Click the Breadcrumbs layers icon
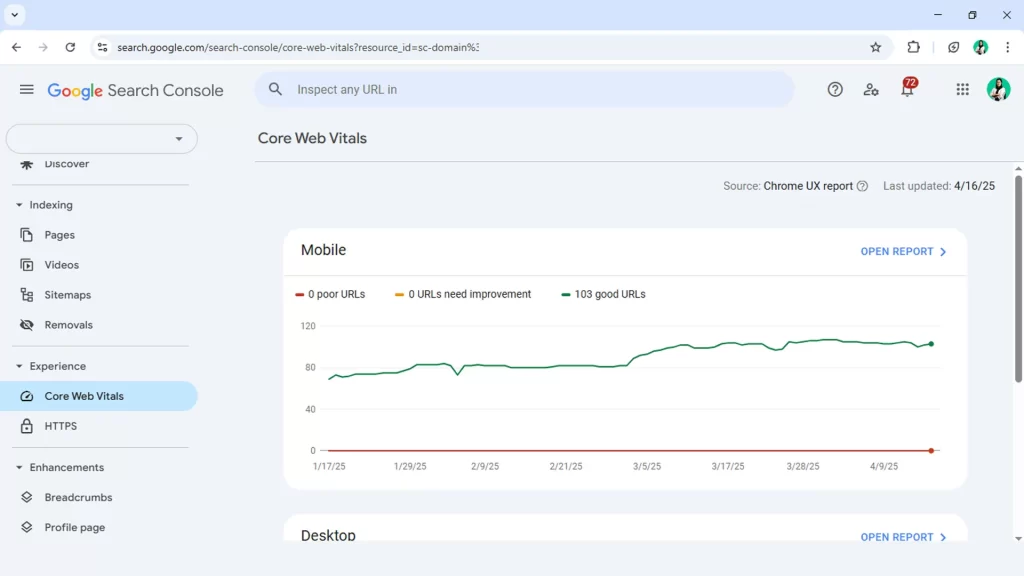Image resolution: width=1024 pixels, height=576 pixels. pos(27,498)
